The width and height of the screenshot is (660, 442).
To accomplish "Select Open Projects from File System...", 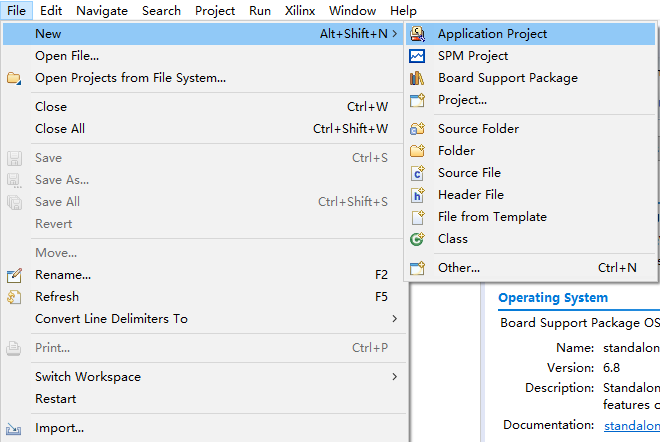I will coord(203,78).
